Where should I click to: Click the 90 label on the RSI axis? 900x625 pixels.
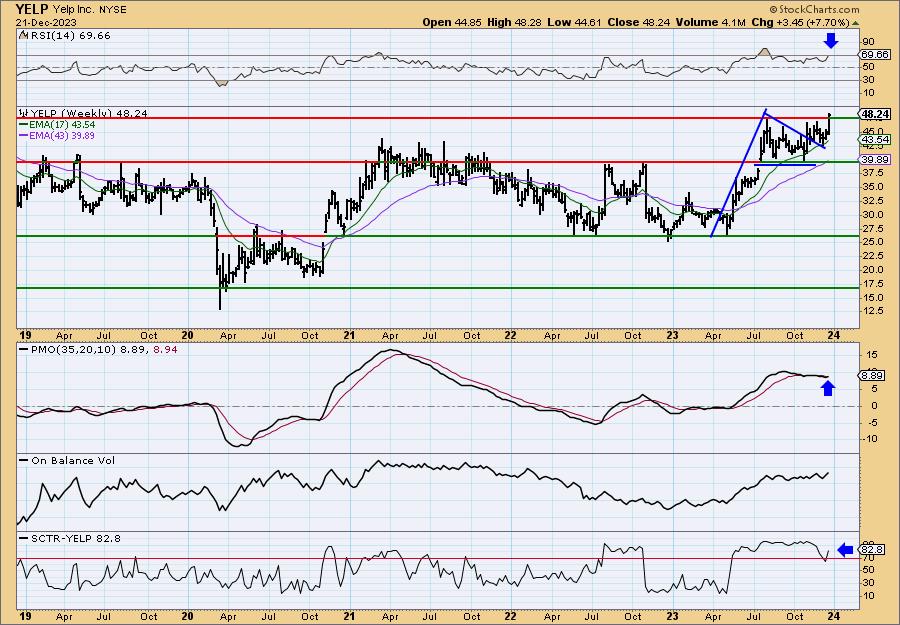[868, 41]
